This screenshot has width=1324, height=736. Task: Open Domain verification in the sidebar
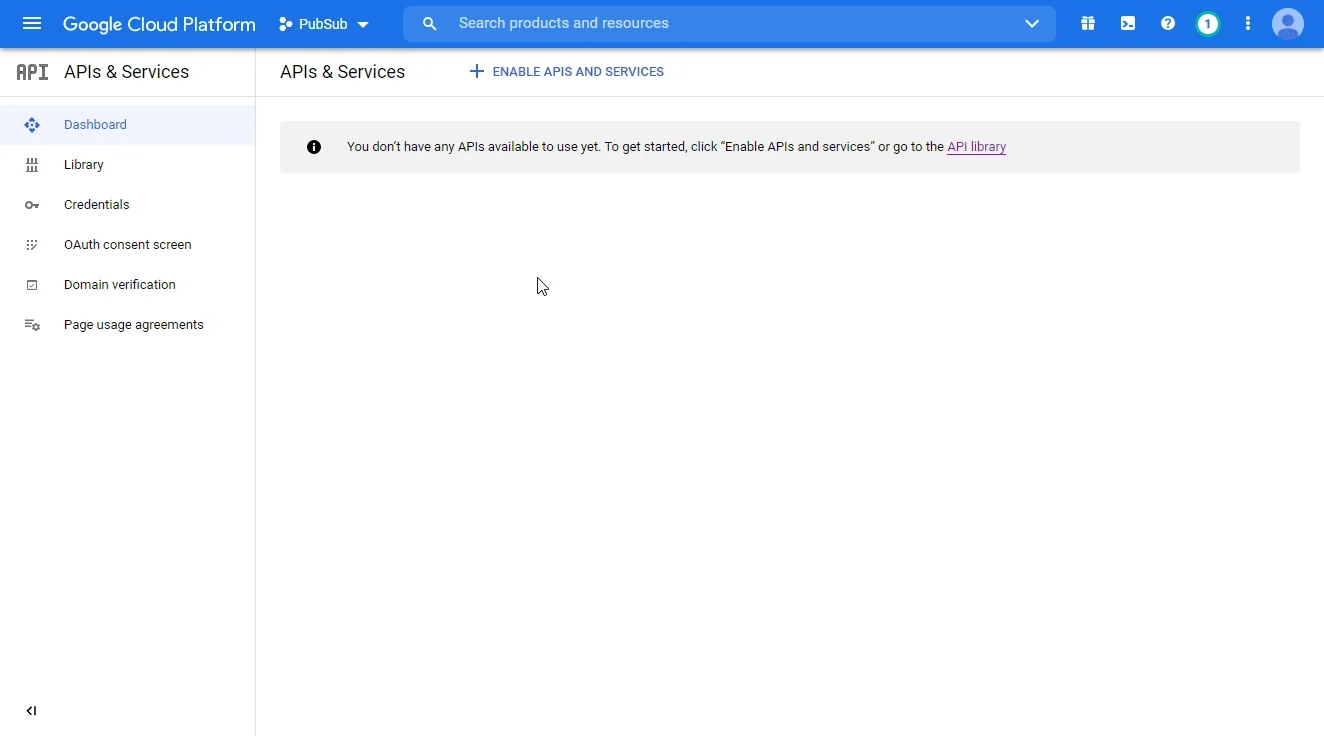pyautogui.click(x=127, y=285)
